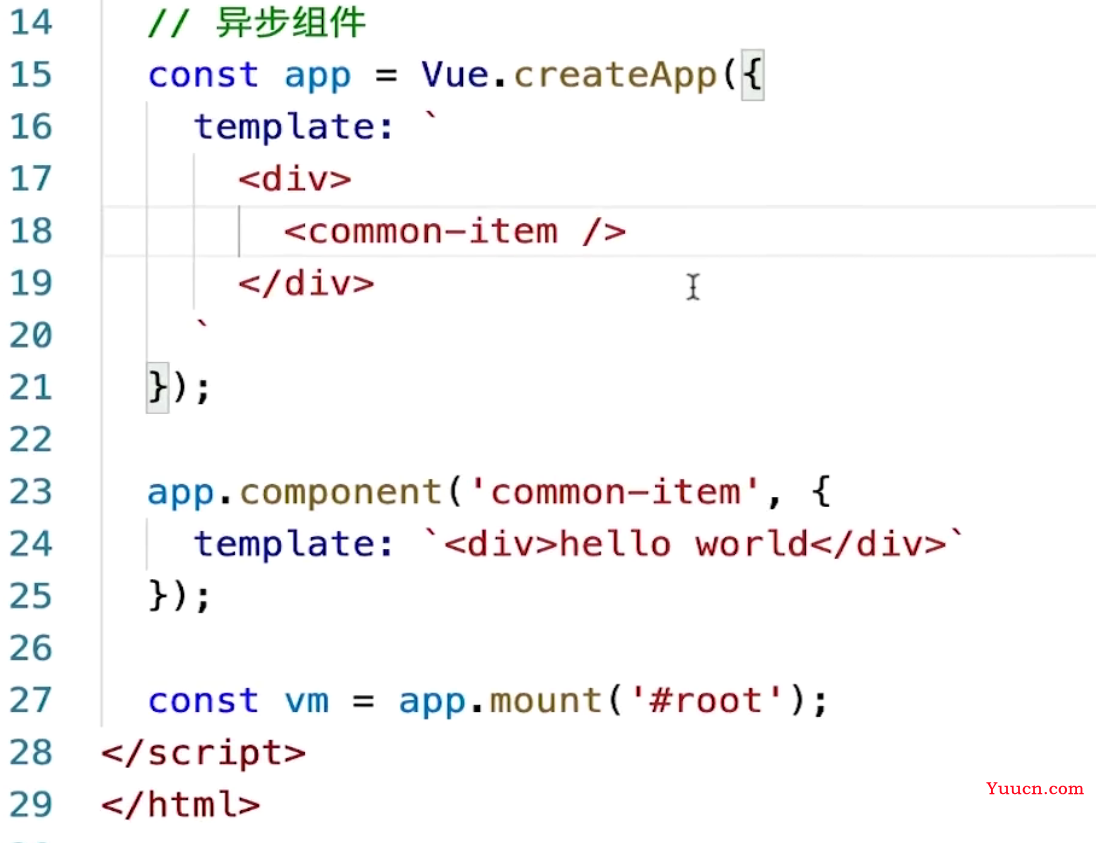
Task: Click line number 15 in the gutter
Action: tap(31, 75)
